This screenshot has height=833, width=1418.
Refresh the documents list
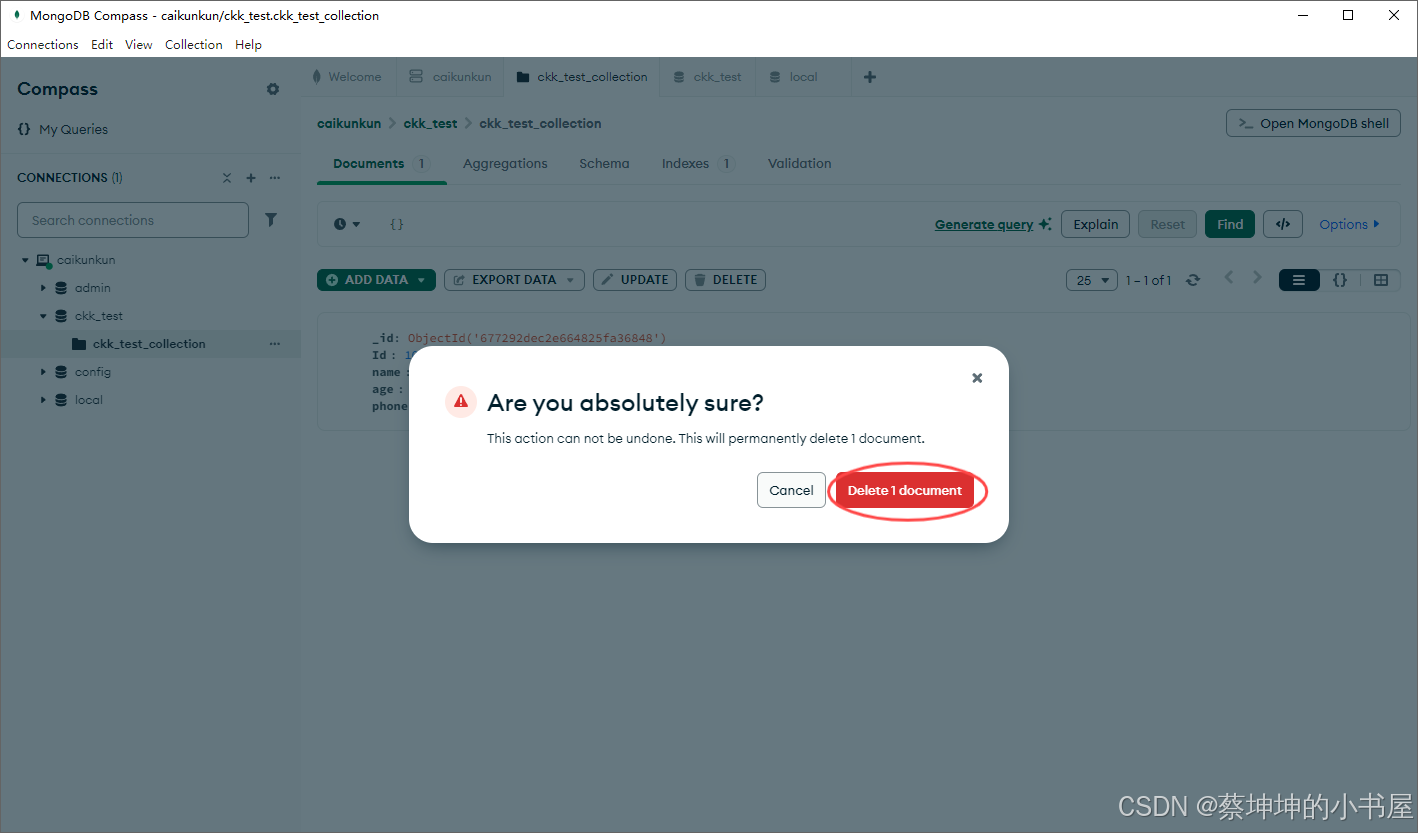1193,280
